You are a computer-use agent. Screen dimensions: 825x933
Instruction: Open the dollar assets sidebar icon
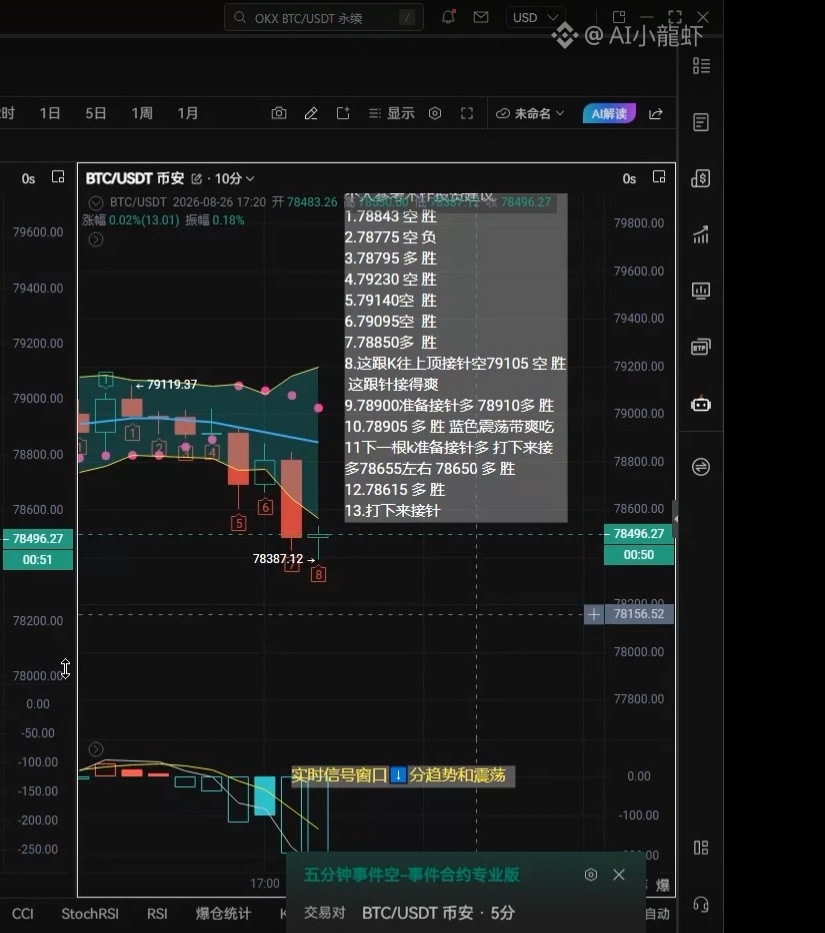tap(701, 178)
